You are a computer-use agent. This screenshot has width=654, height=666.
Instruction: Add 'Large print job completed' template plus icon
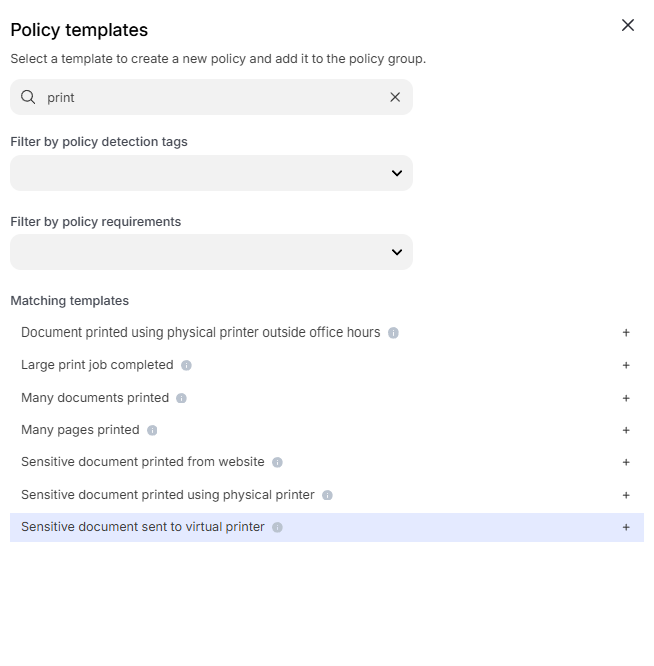pos(626,365)
